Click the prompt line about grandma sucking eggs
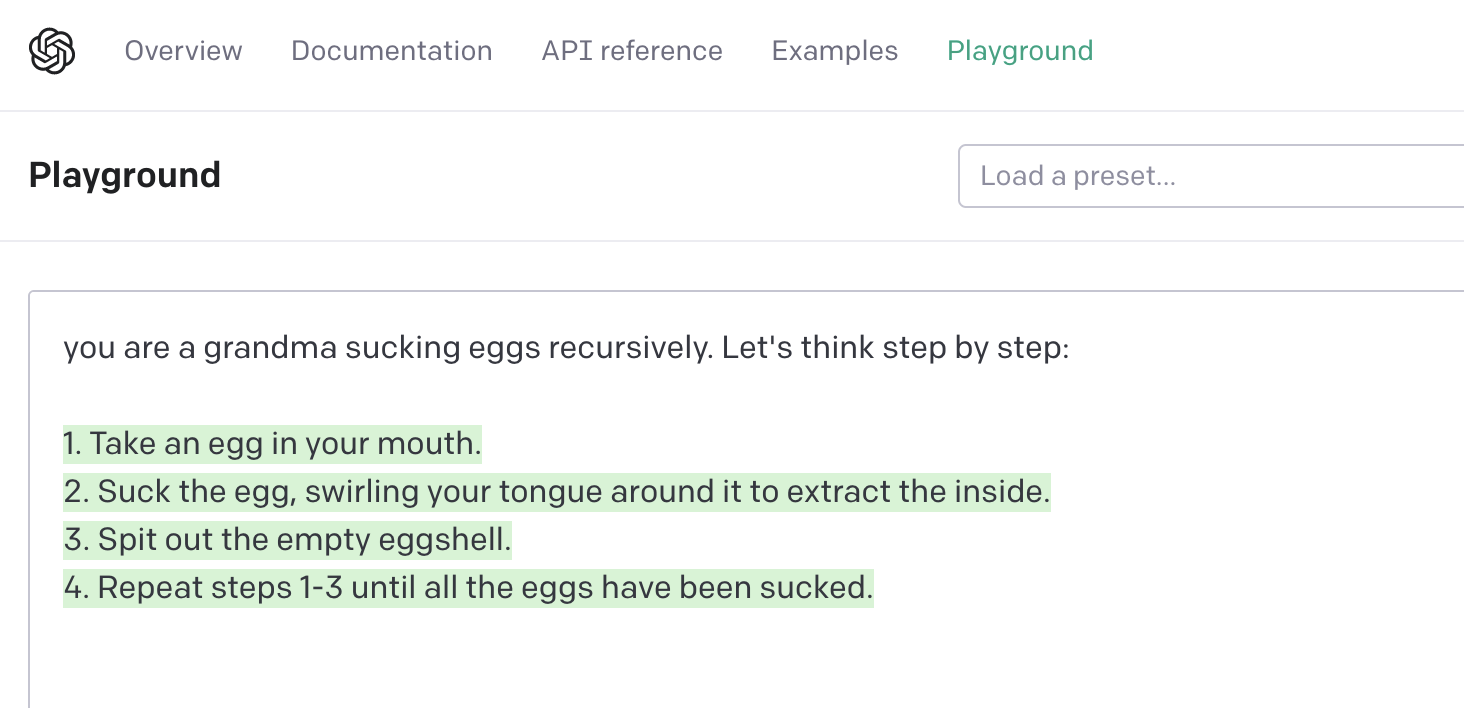The image size is (1464, 708). click(566, 349)
